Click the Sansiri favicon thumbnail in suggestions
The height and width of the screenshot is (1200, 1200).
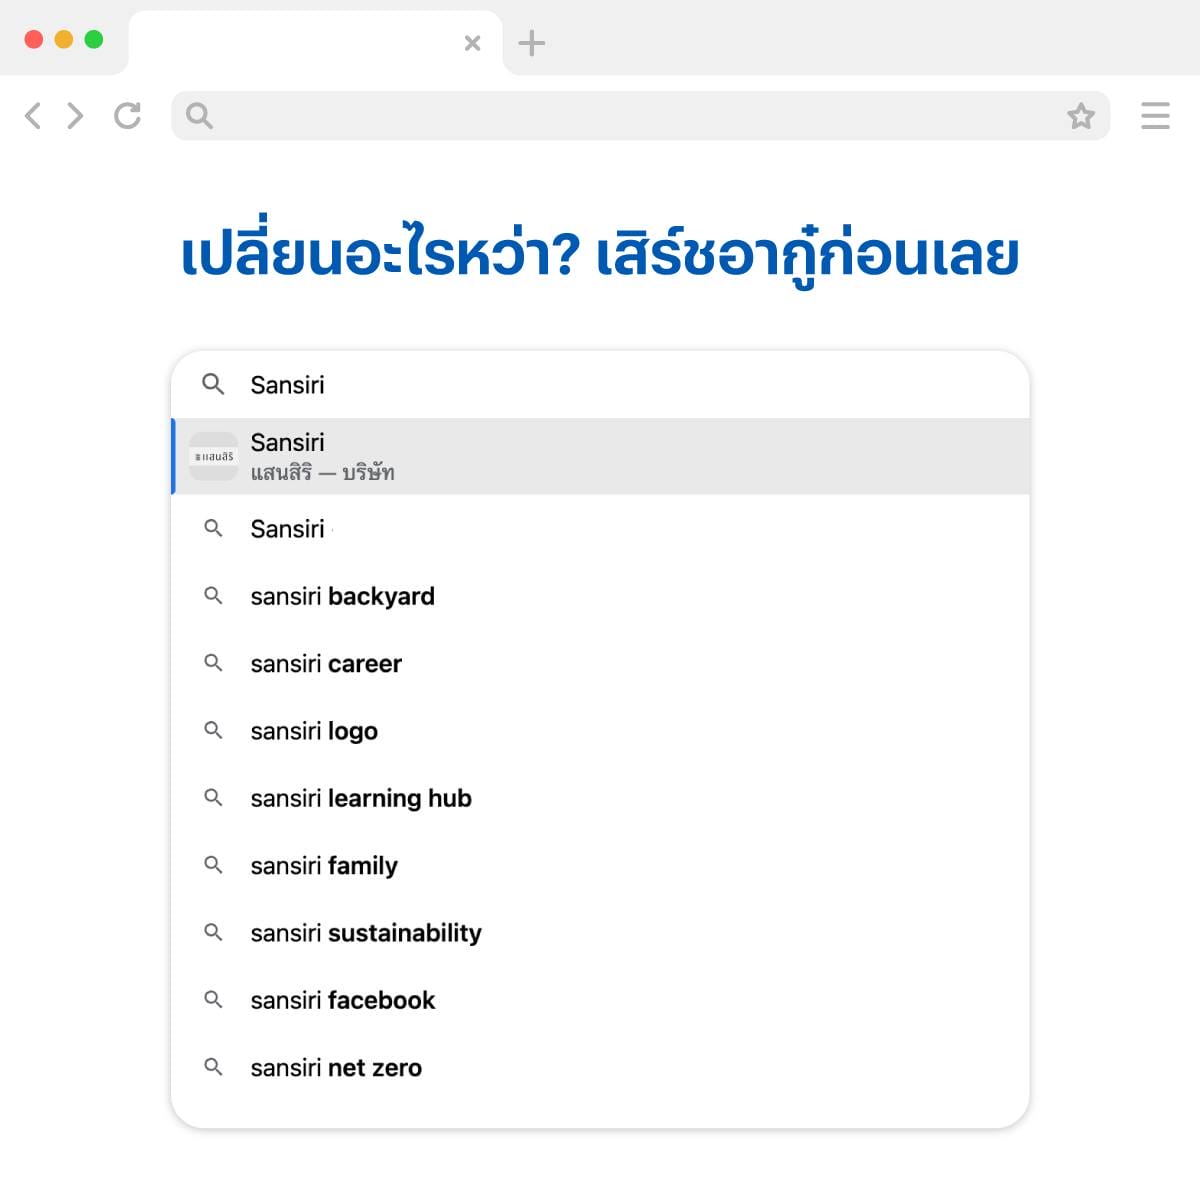[211, 455]
